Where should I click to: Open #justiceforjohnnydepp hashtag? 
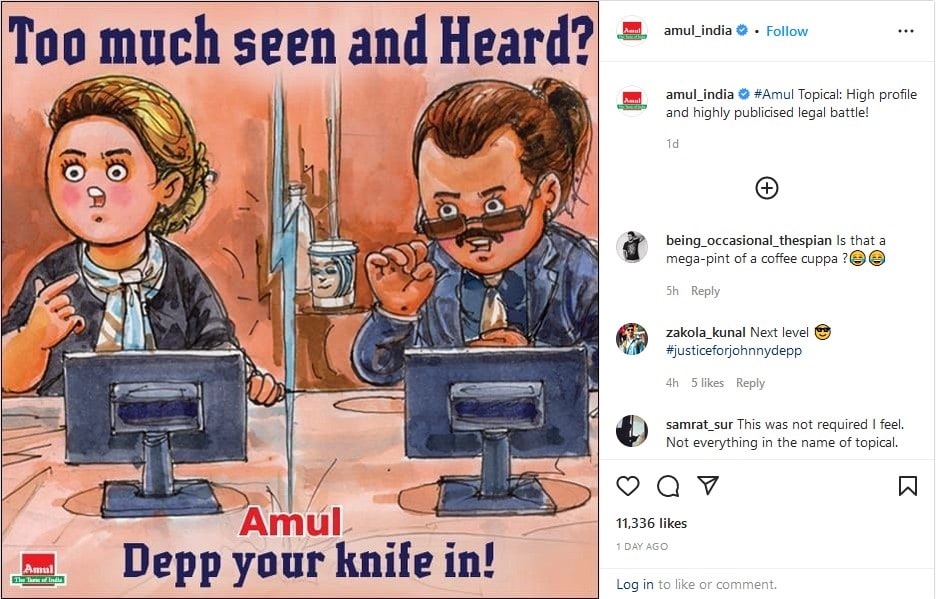pos(734,351)
